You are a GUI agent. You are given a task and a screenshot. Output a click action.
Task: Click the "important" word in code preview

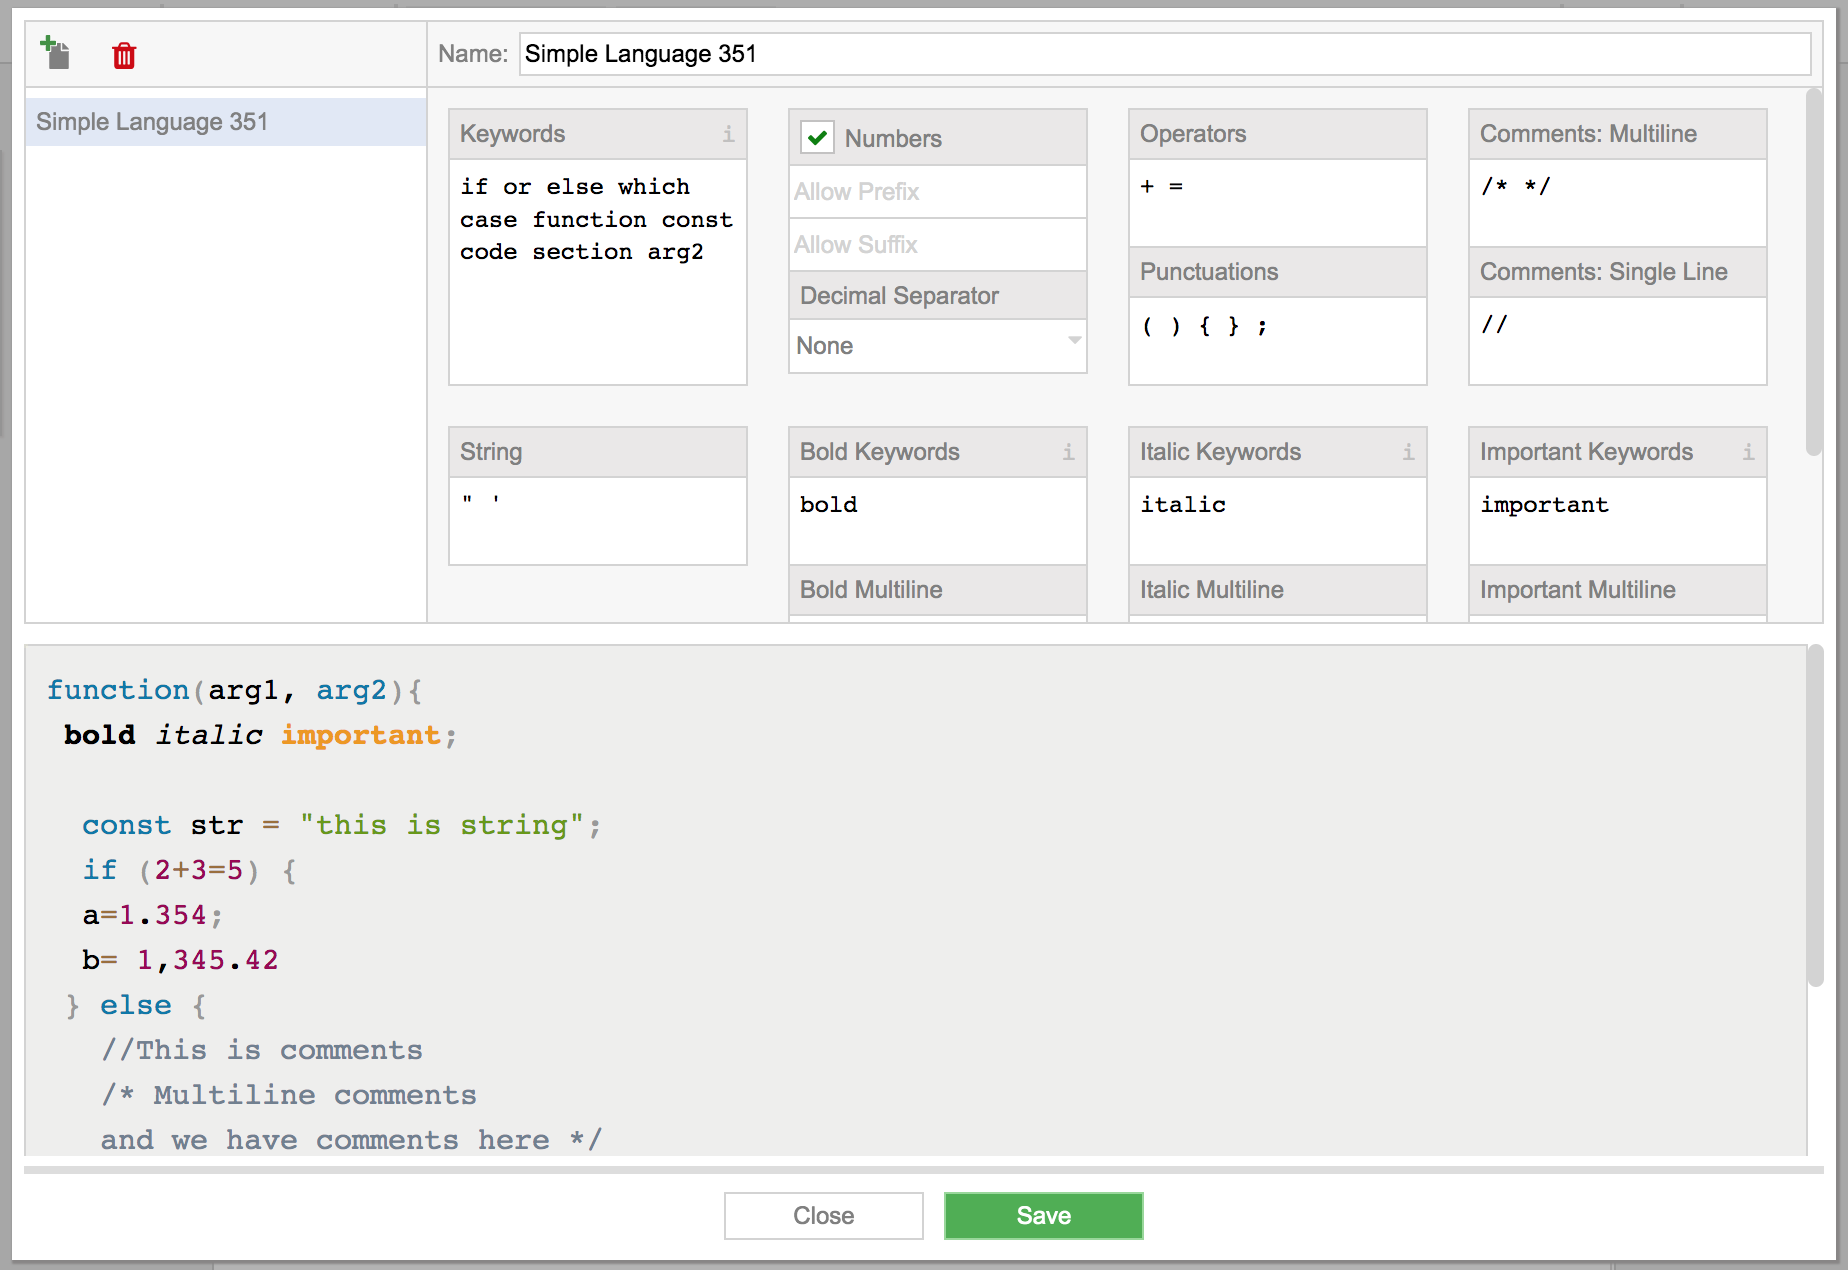pyautogui.click(x=361, y=735)
